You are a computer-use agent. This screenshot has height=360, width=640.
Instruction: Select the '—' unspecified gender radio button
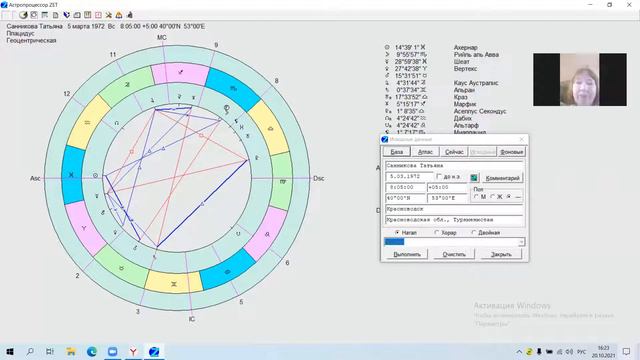(x=509, y=197)
